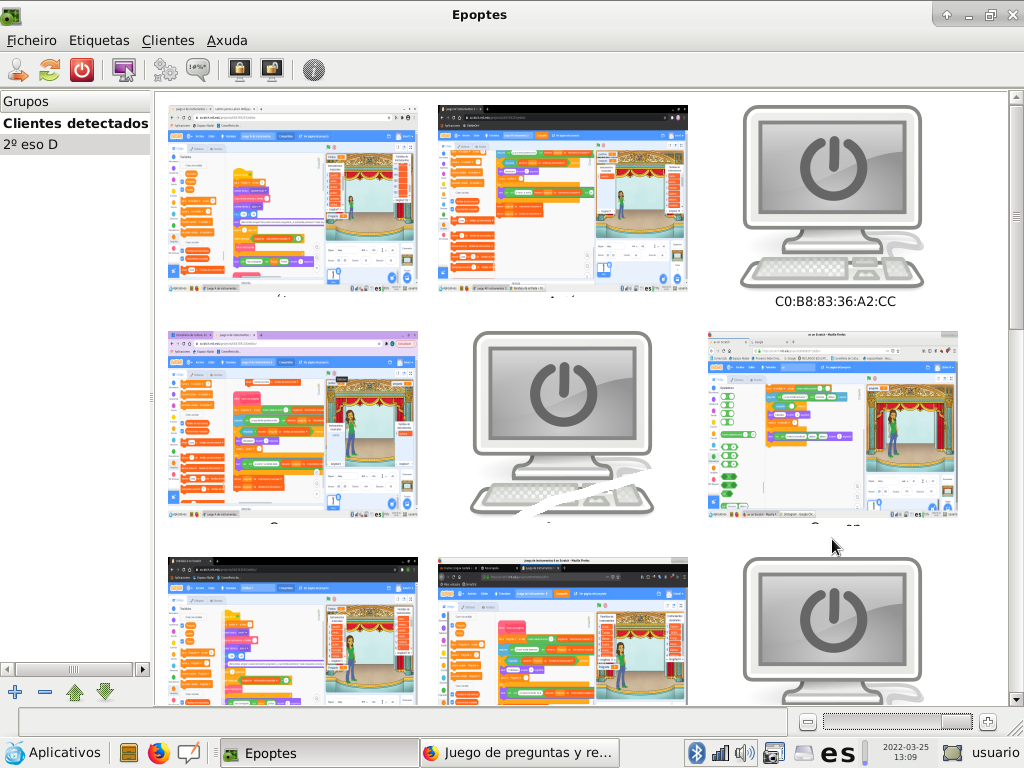Move group down with green arrow
The image size is (1024, 768).
[x=105, y=692]
